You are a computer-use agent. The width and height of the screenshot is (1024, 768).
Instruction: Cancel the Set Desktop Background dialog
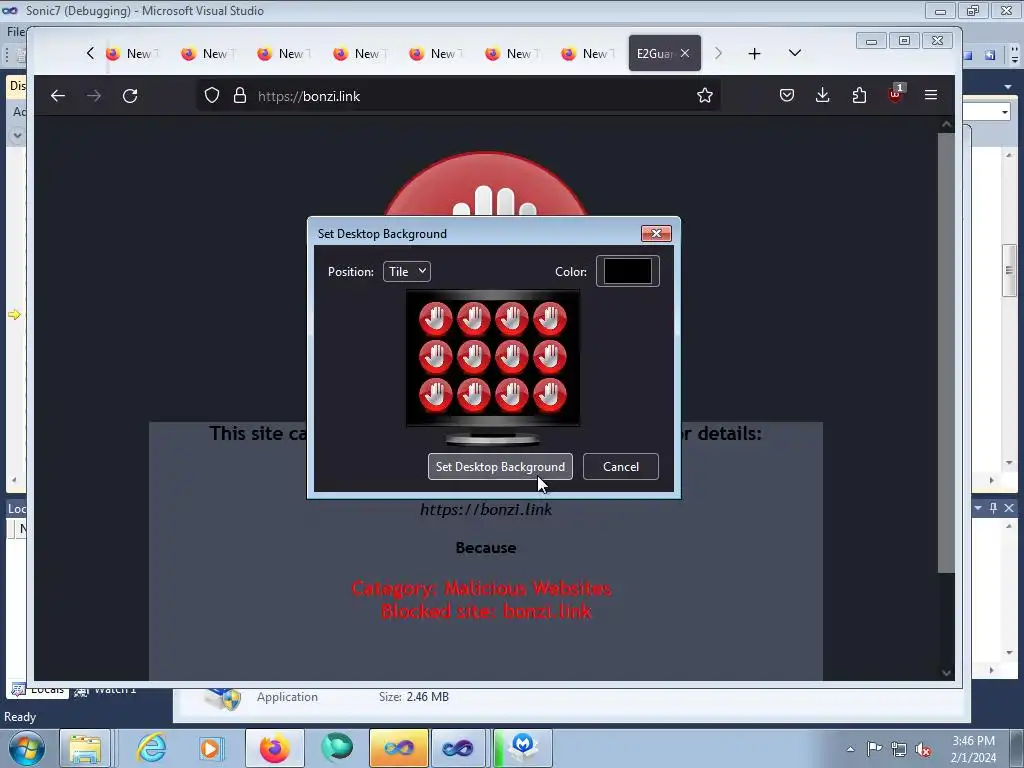click(620, 466)
